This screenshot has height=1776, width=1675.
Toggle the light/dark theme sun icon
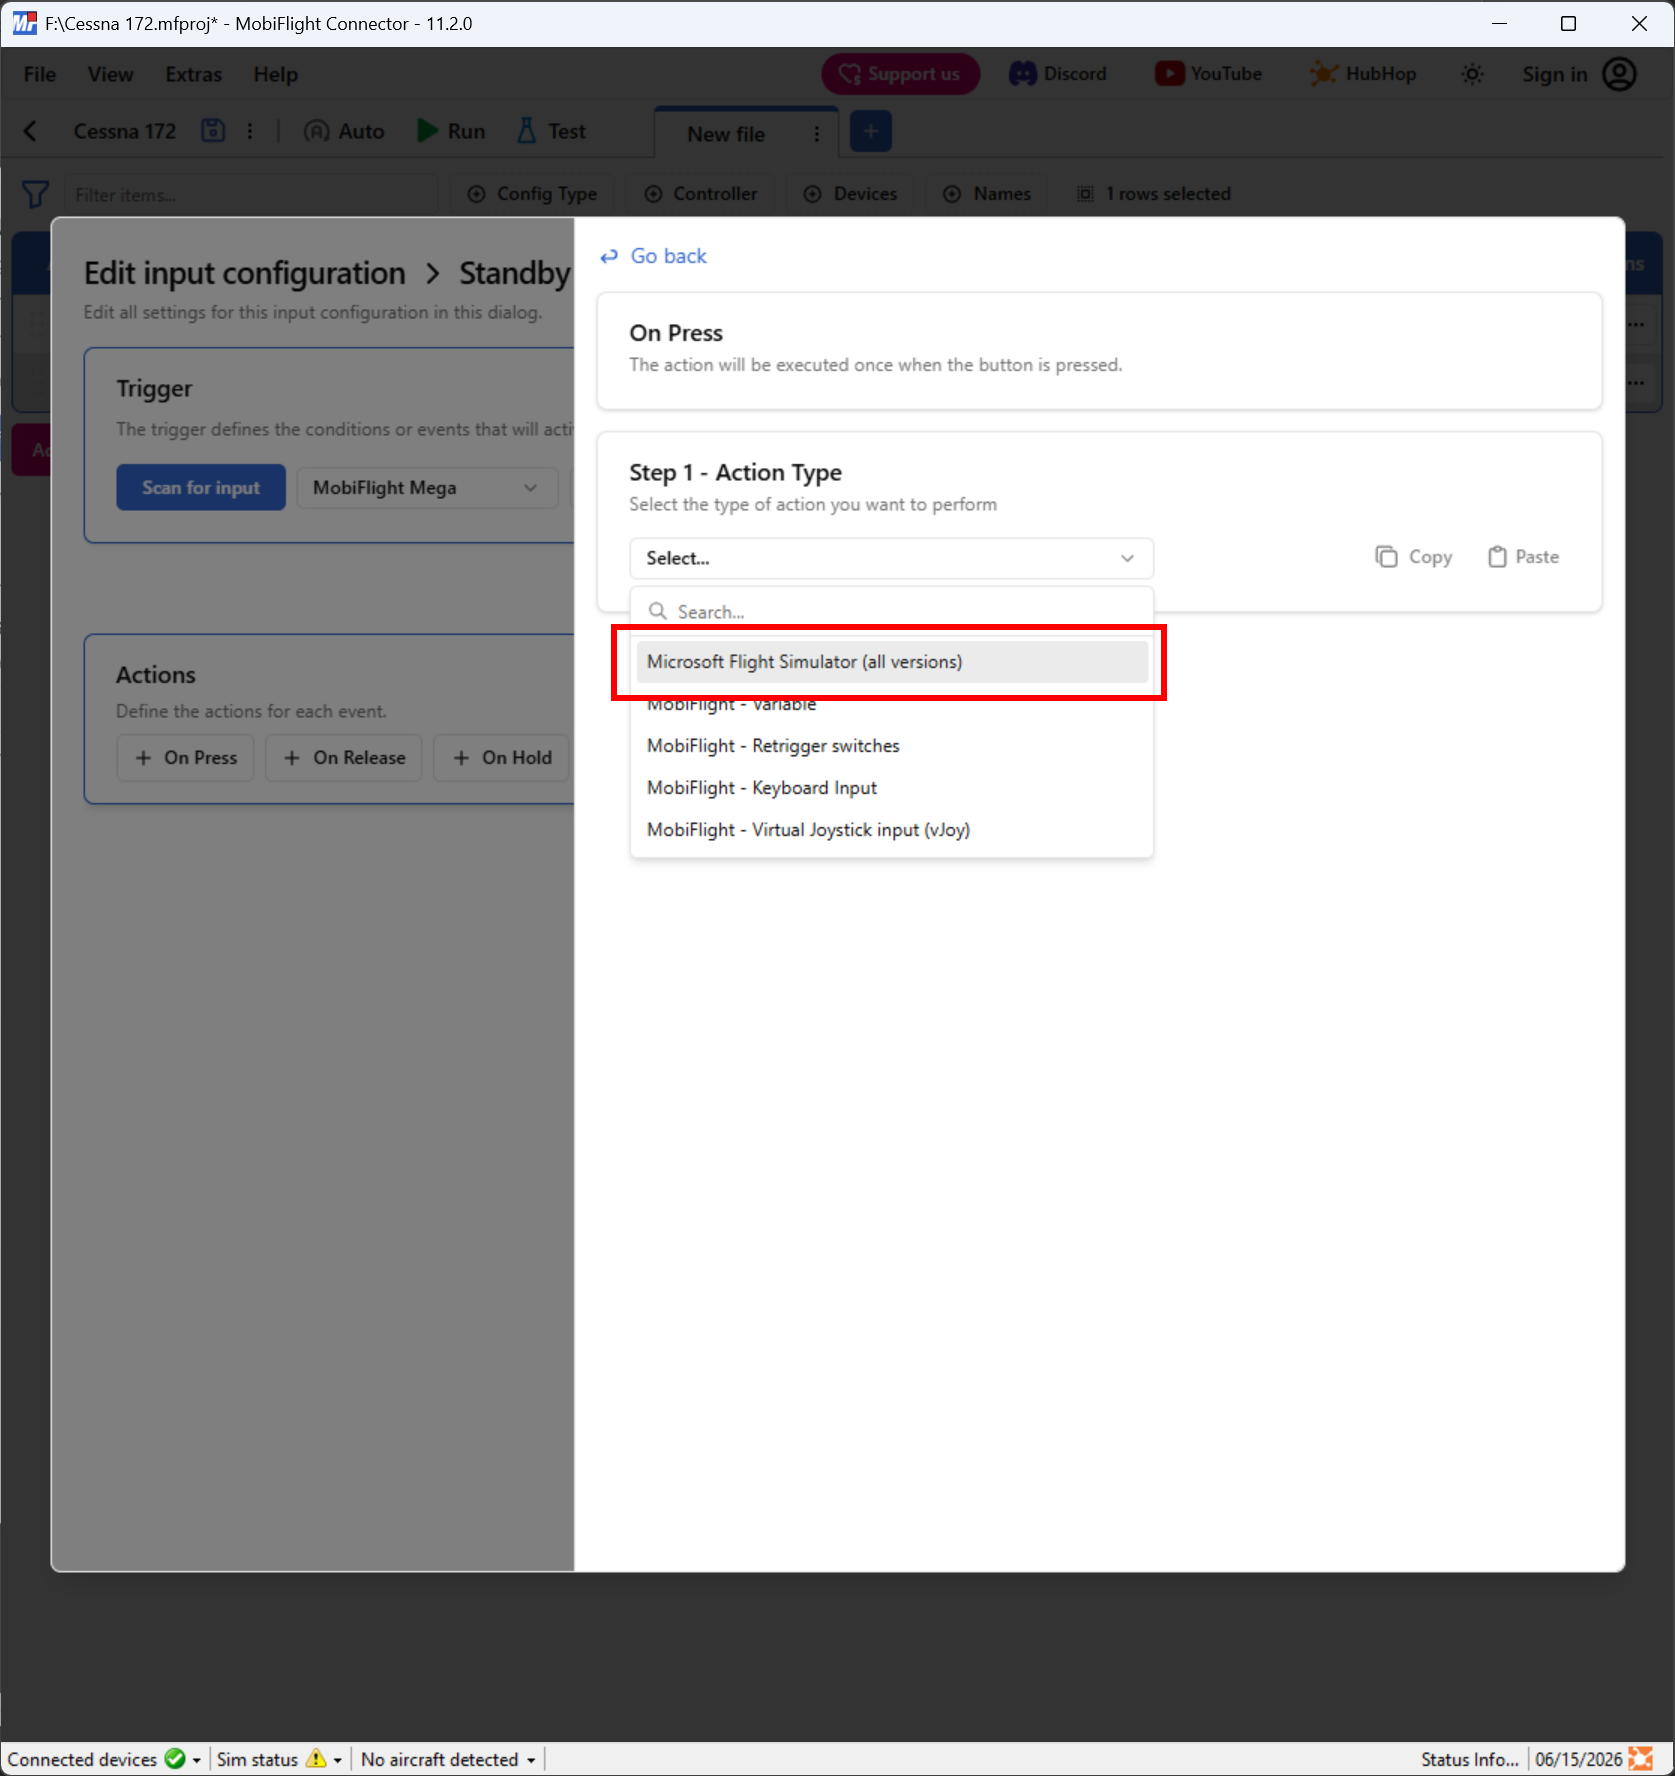coord(1472,74)
